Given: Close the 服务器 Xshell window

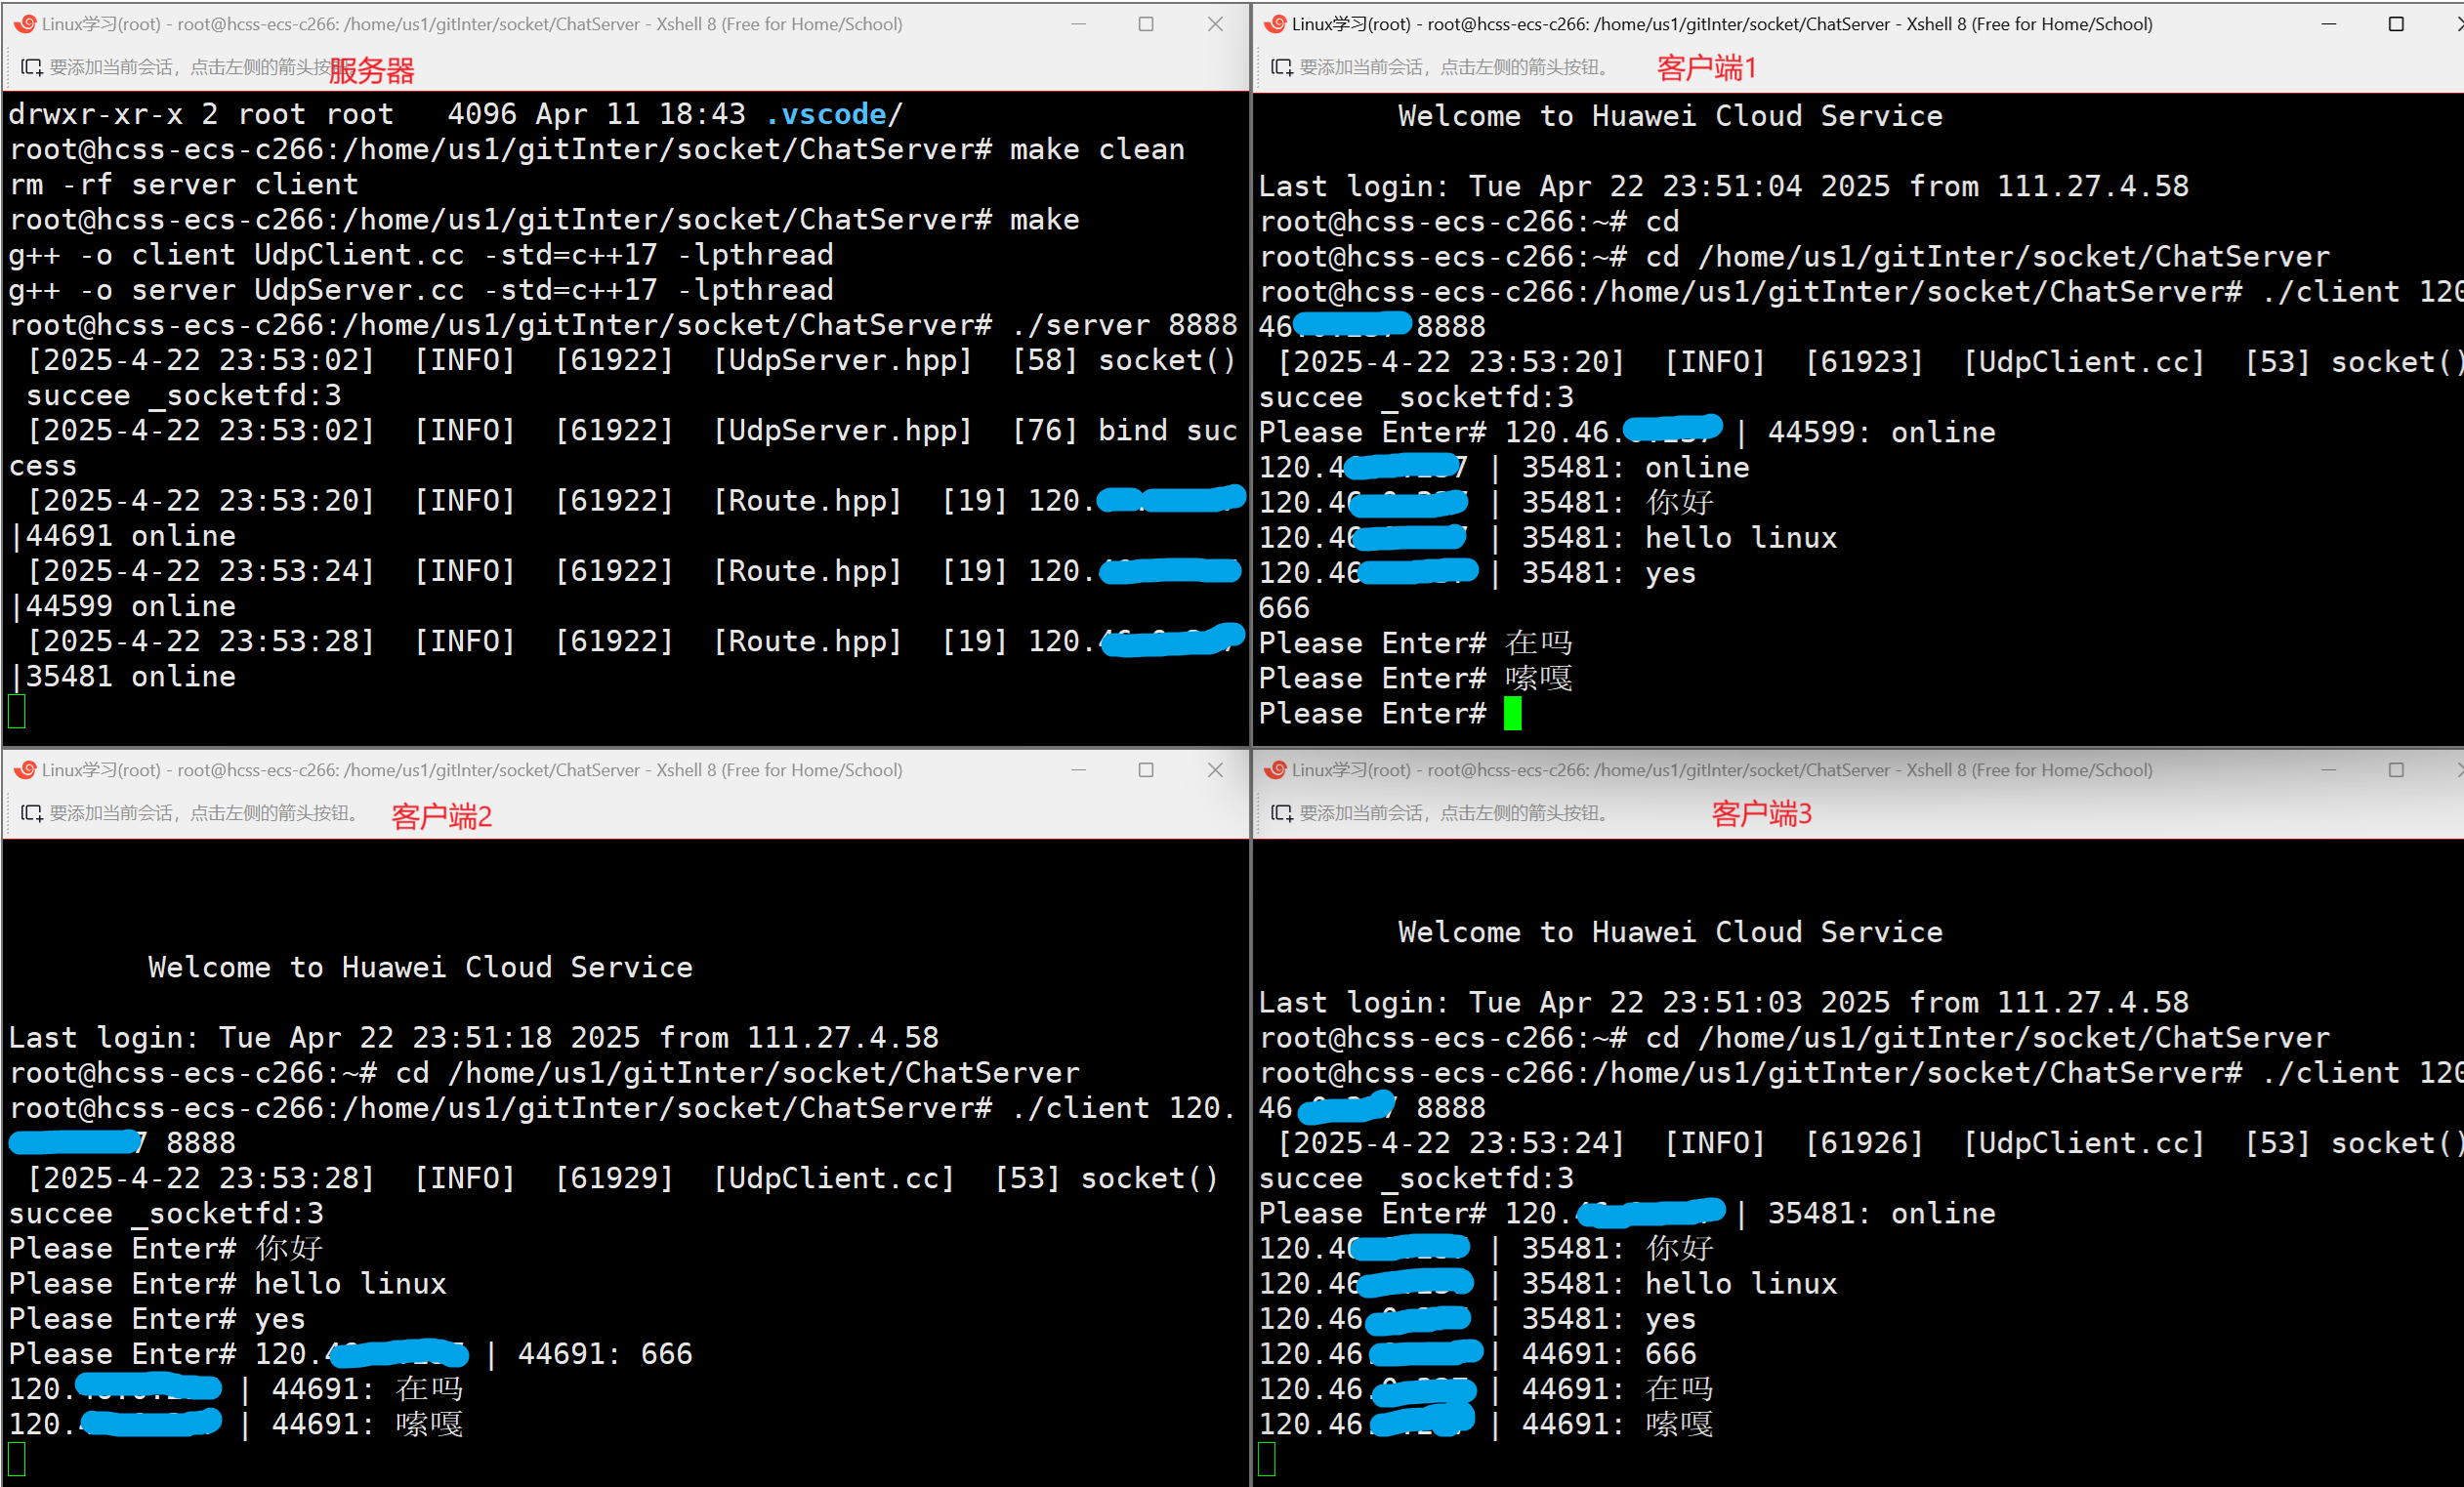Looking at the screenshot, I should pyautogui.click(x=1215, y=24).
